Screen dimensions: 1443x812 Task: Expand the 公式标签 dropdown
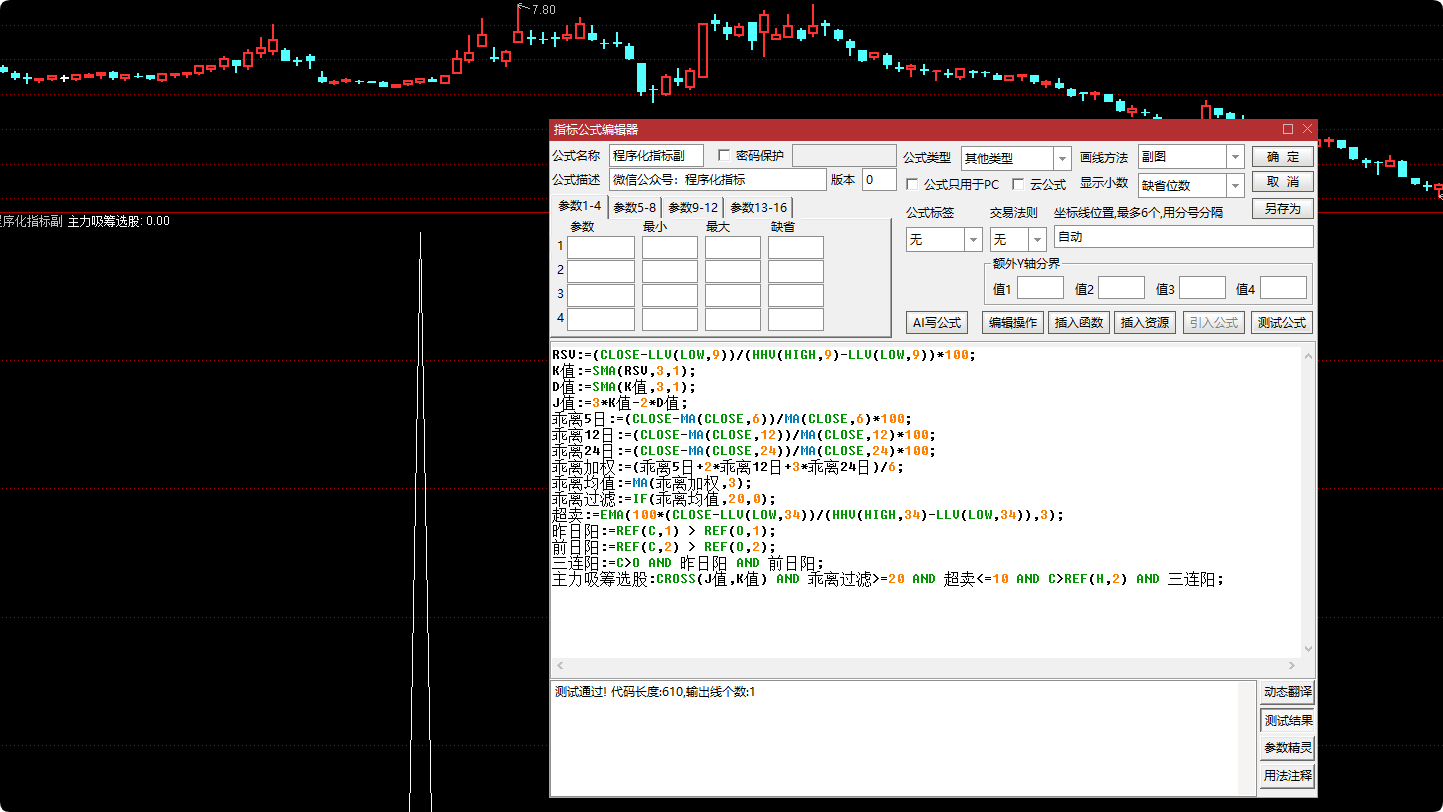pyautogui.click(x=944, y=239)
